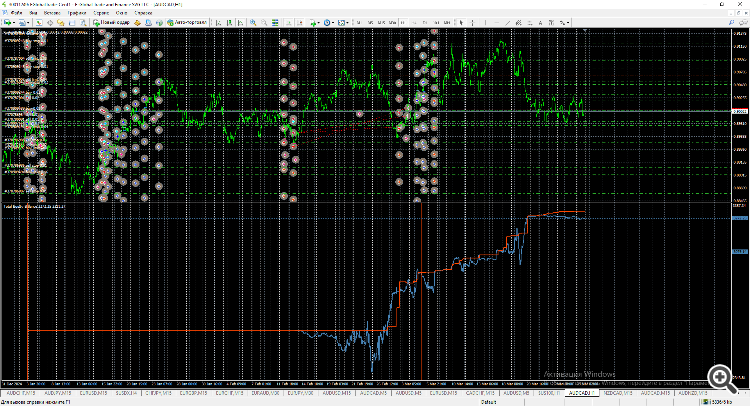The width and height of the screenshot is (750, 406).
Task: Open the search magnifier icon
Action: pos(731,22)
